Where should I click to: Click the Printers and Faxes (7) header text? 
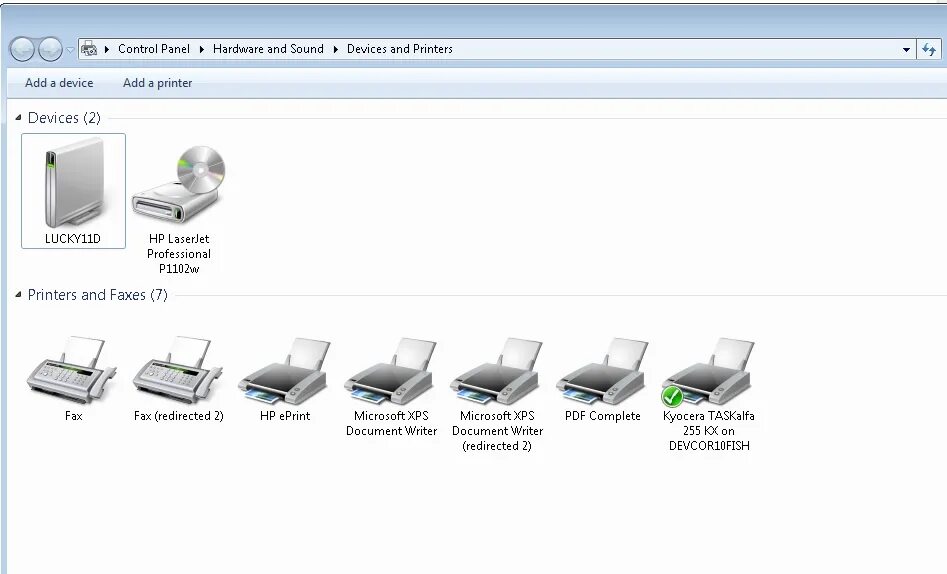[98, 295]
